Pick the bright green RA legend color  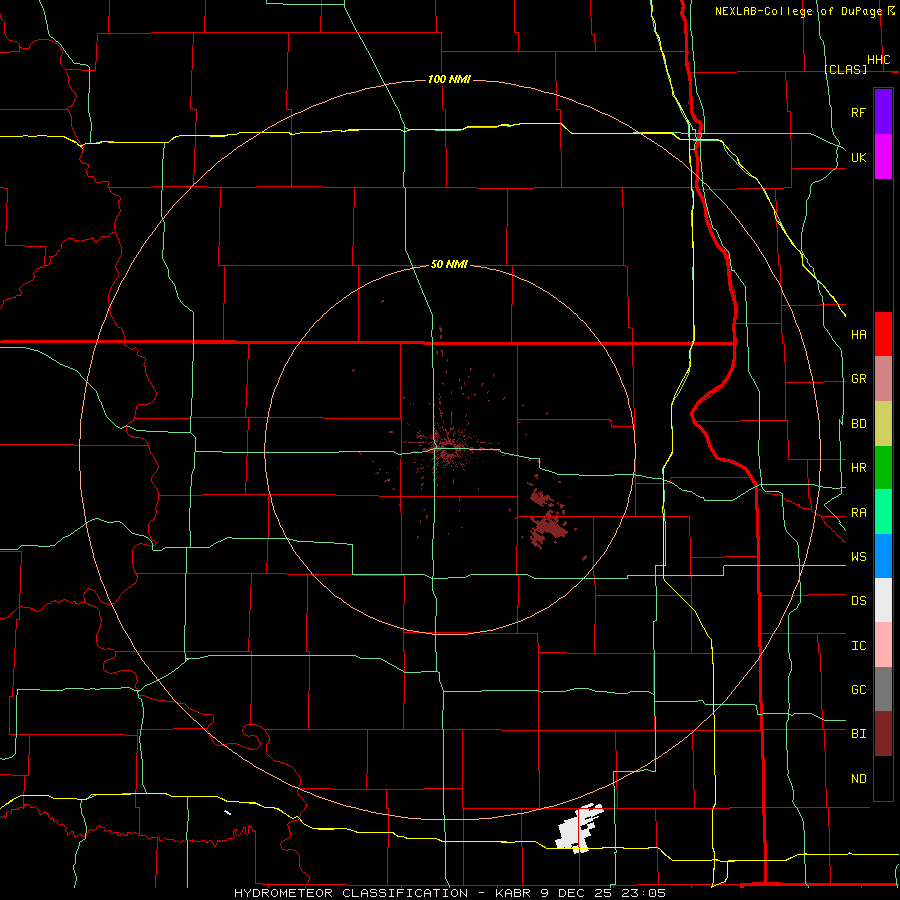(883, 512)
